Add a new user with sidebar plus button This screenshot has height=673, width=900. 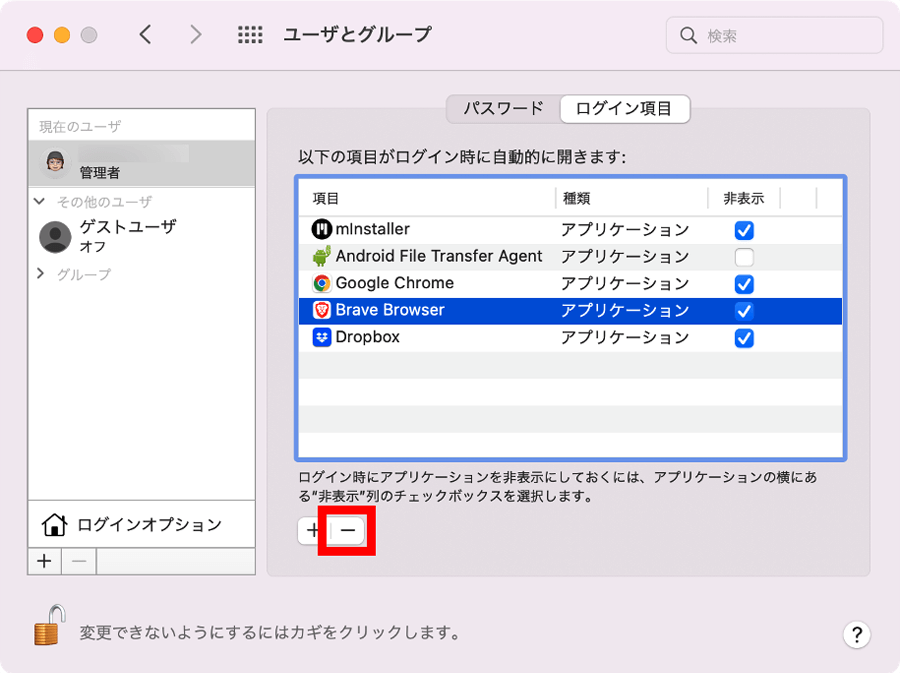pos(45,561)
